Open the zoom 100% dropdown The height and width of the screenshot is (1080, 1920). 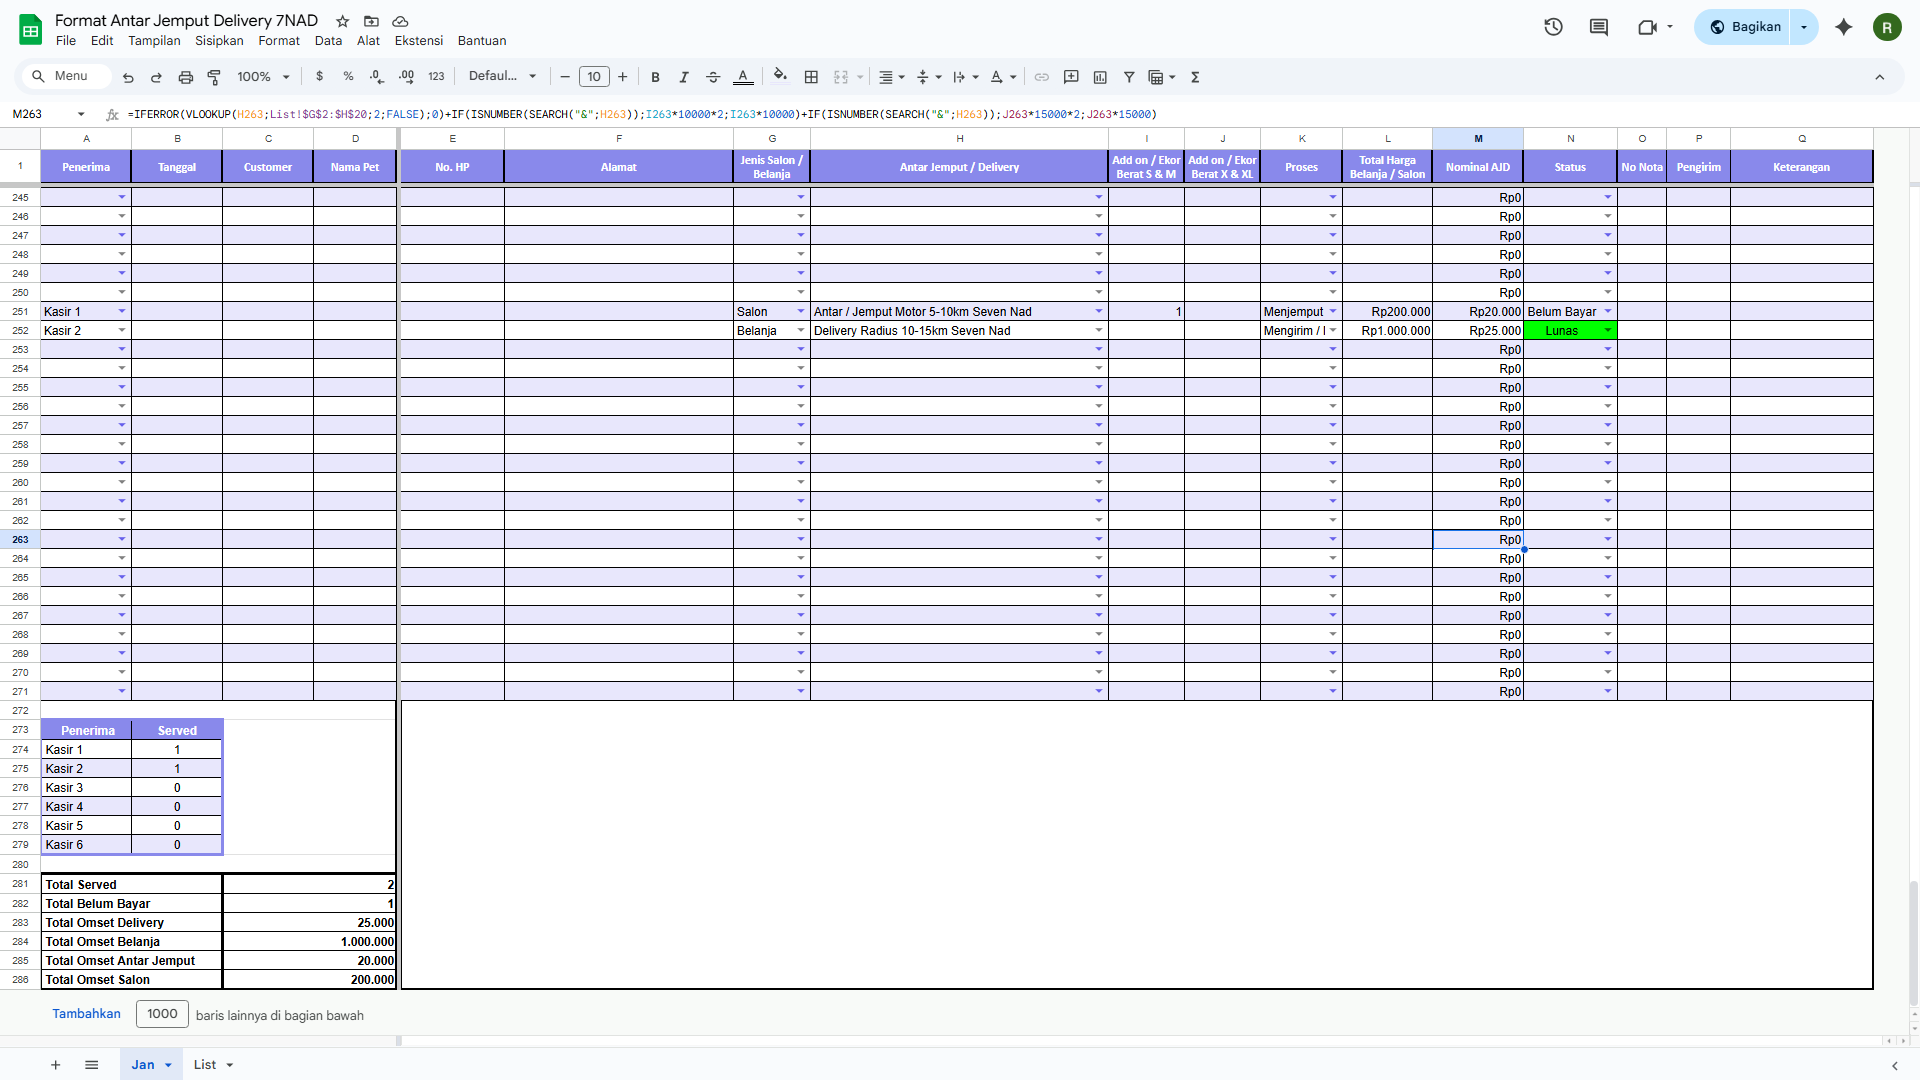point(263,77)
